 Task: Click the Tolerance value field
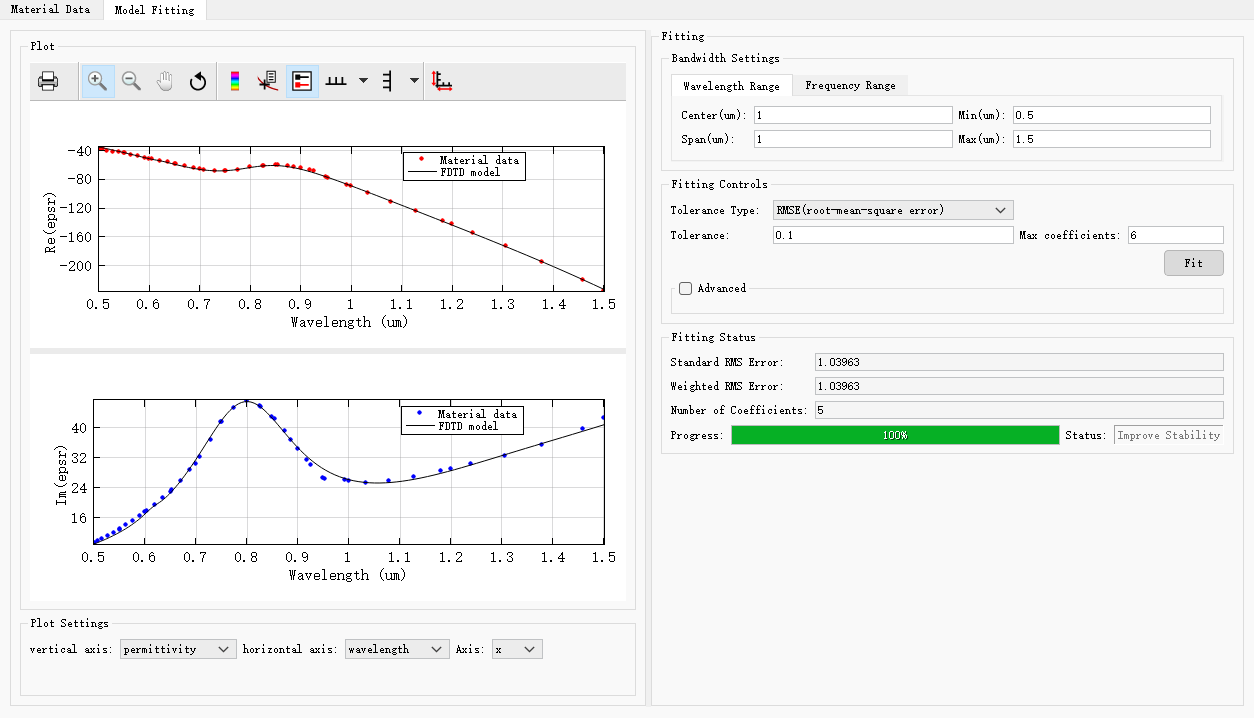click(x=893, y=235)
